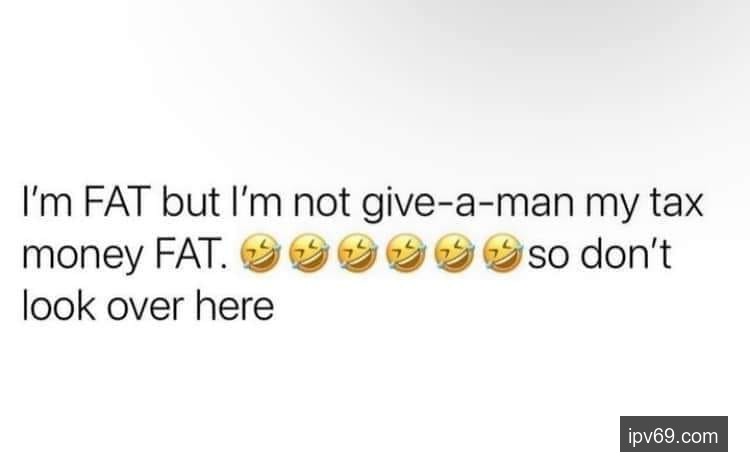This screenshot has width=750, height=474.
Task: Click the laughing emoji just before 'so'
Action: [503, 253]
